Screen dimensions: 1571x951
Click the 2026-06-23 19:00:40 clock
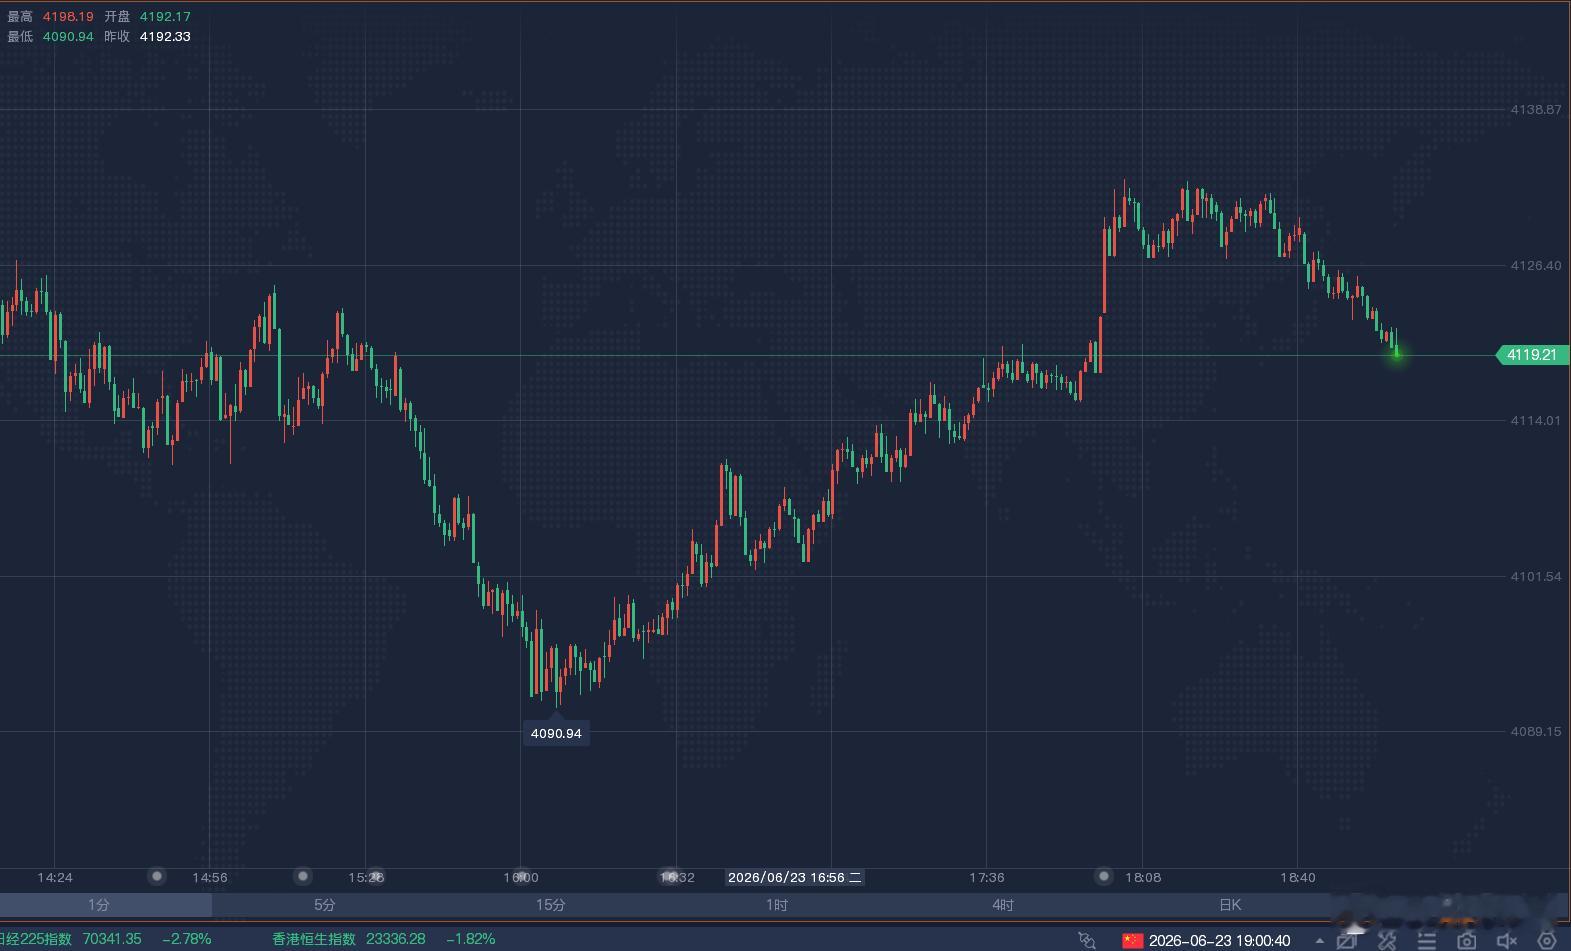[1220, 941]
